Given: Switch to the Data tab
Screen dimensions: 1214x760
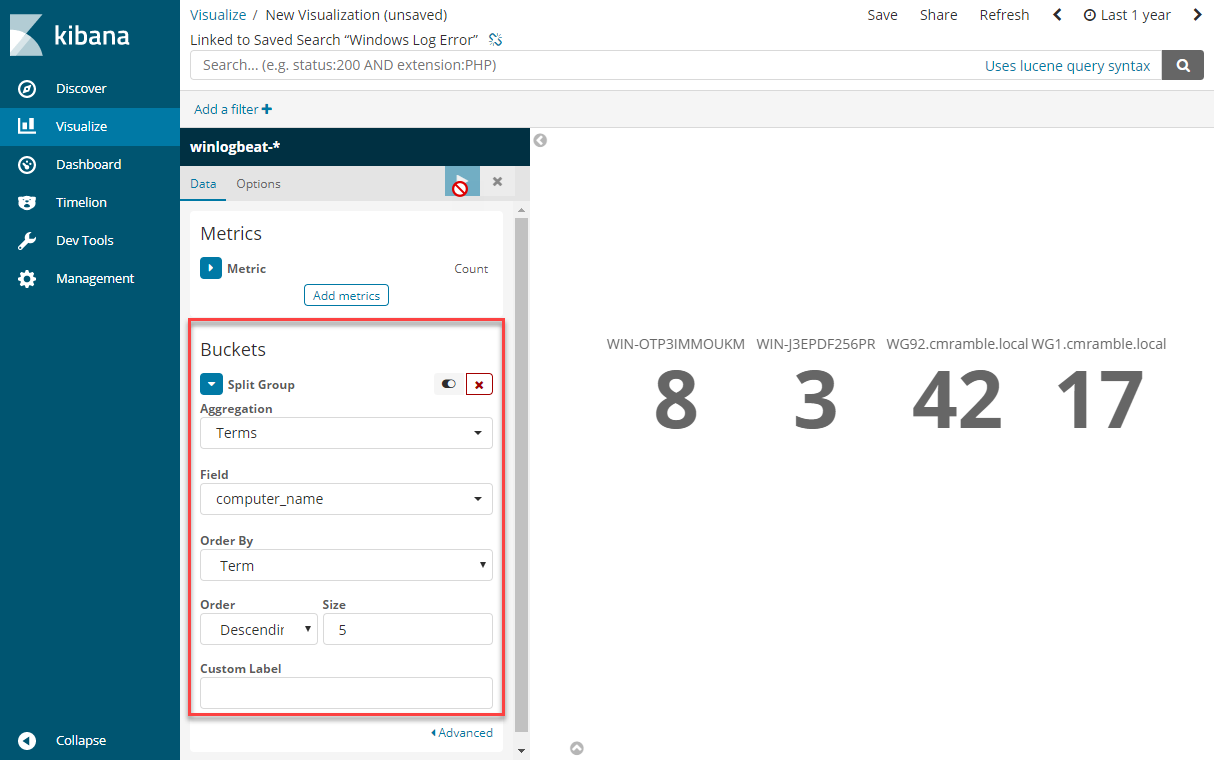Looking at the screenshot, I should (203, 184).
